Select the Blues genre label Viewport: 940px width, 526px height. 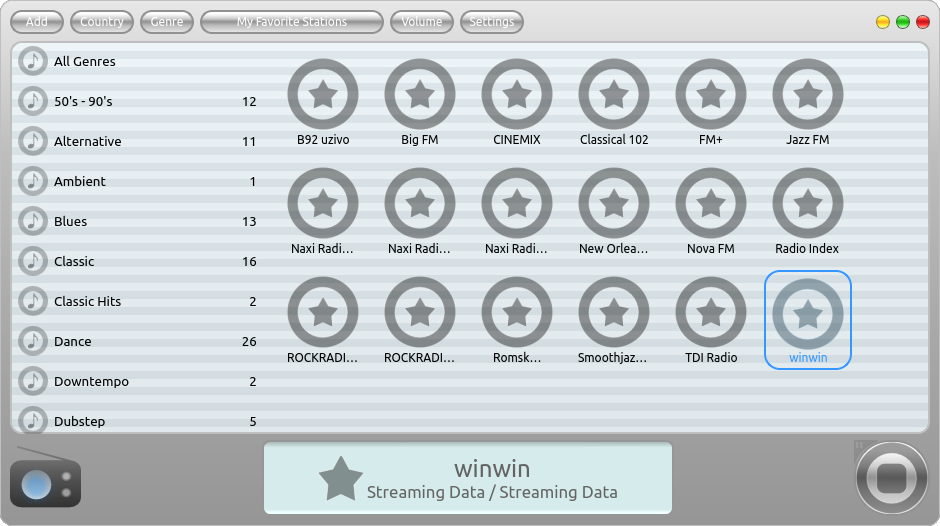point(71,221)
